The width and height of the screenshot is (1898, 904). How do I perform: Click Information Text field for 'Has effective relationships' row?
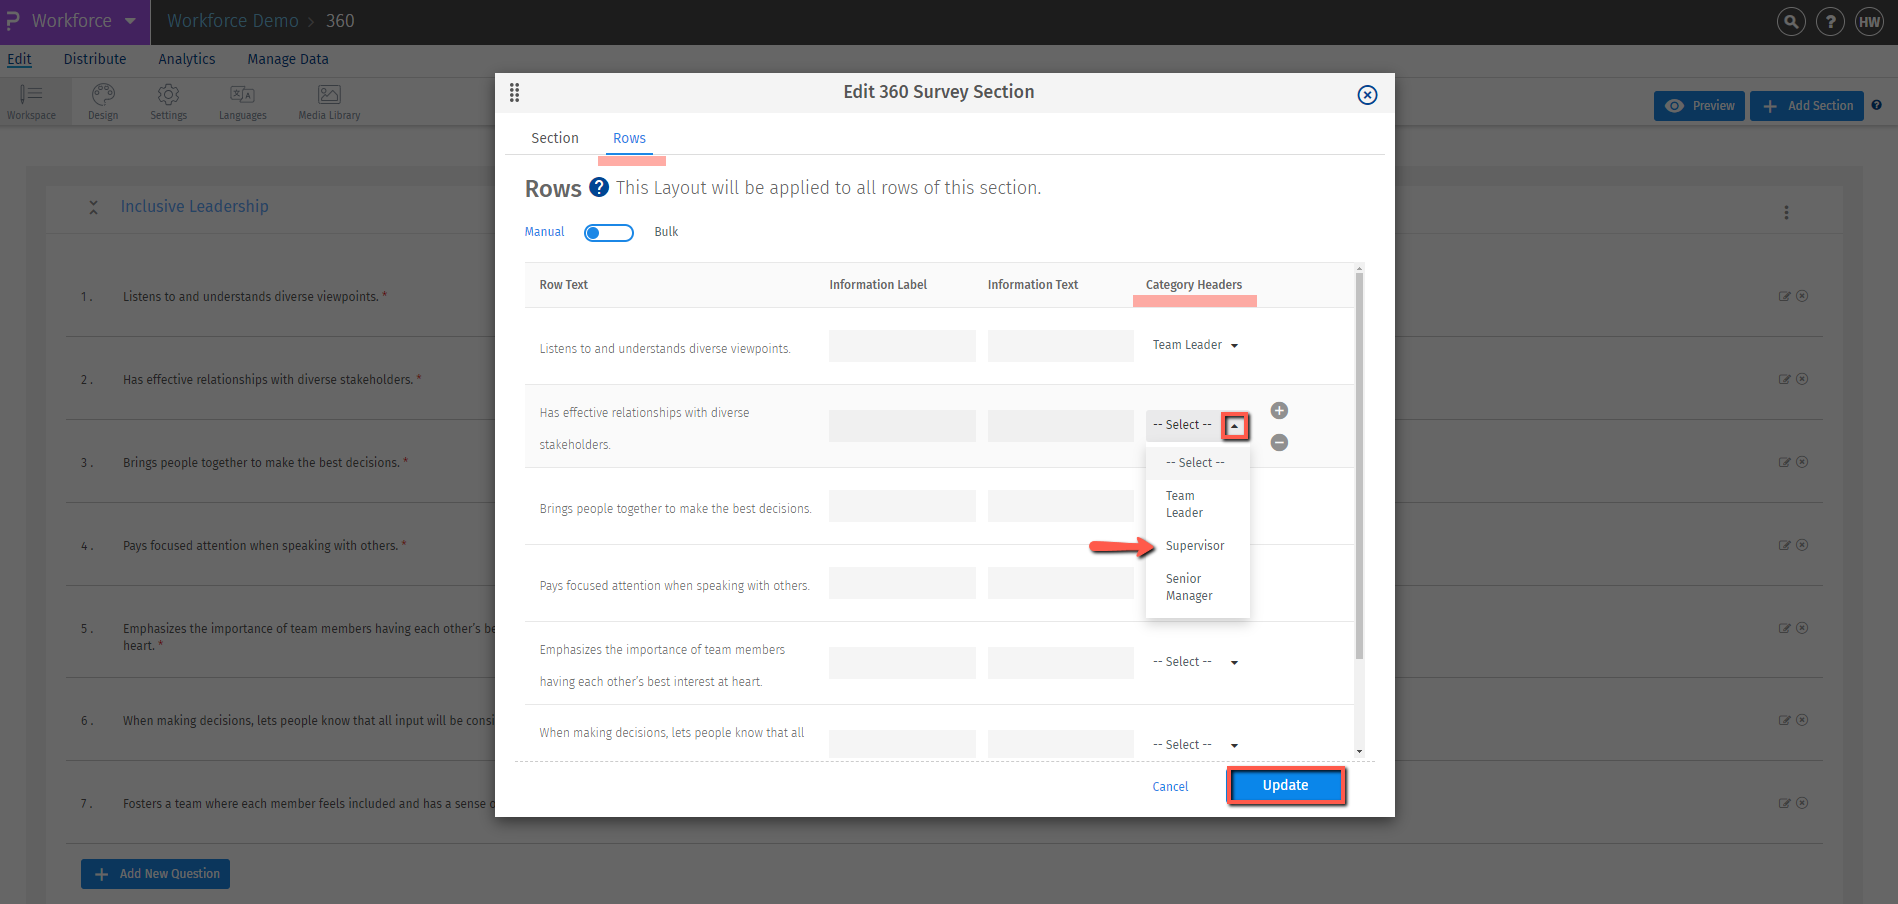point(1061,426)
